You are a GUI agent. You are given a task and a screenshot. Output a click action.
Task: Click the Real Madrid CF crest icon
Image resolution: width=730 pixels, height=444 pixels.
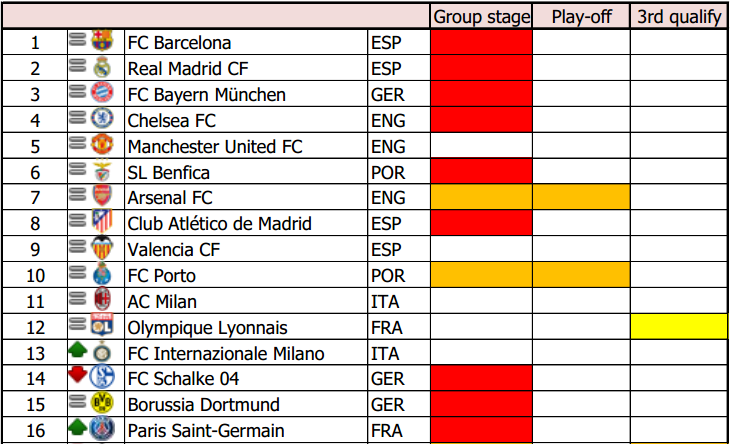pos(103,68)
